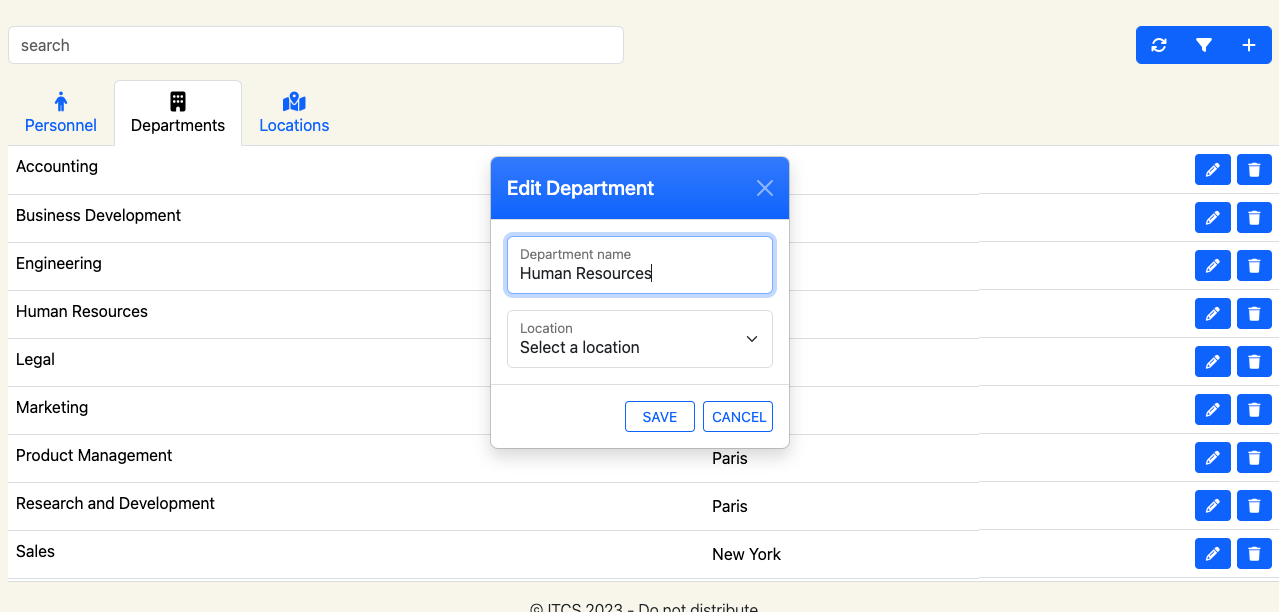This screenshot has height=612, width=1279.
Task: Expand the Location dropdown in dialog
Action: click(640, 339)
